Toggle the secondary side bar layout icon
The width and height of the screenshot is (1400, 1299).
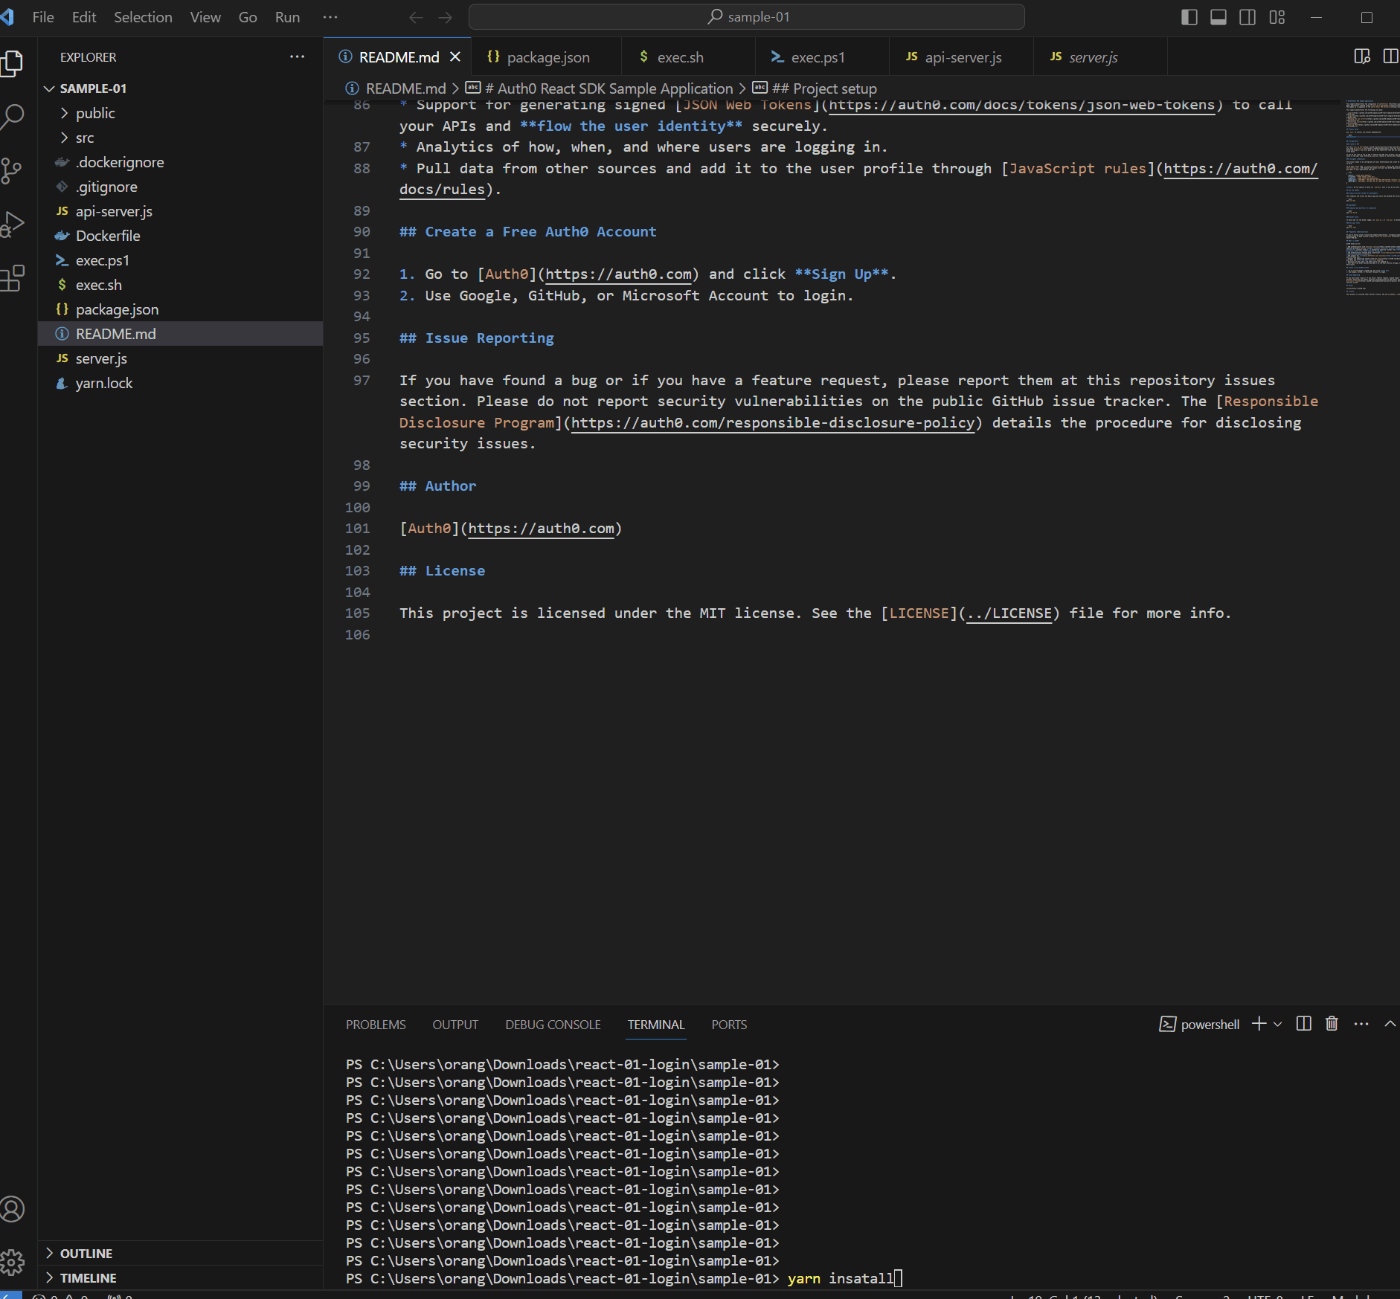tap(1247, 17)
